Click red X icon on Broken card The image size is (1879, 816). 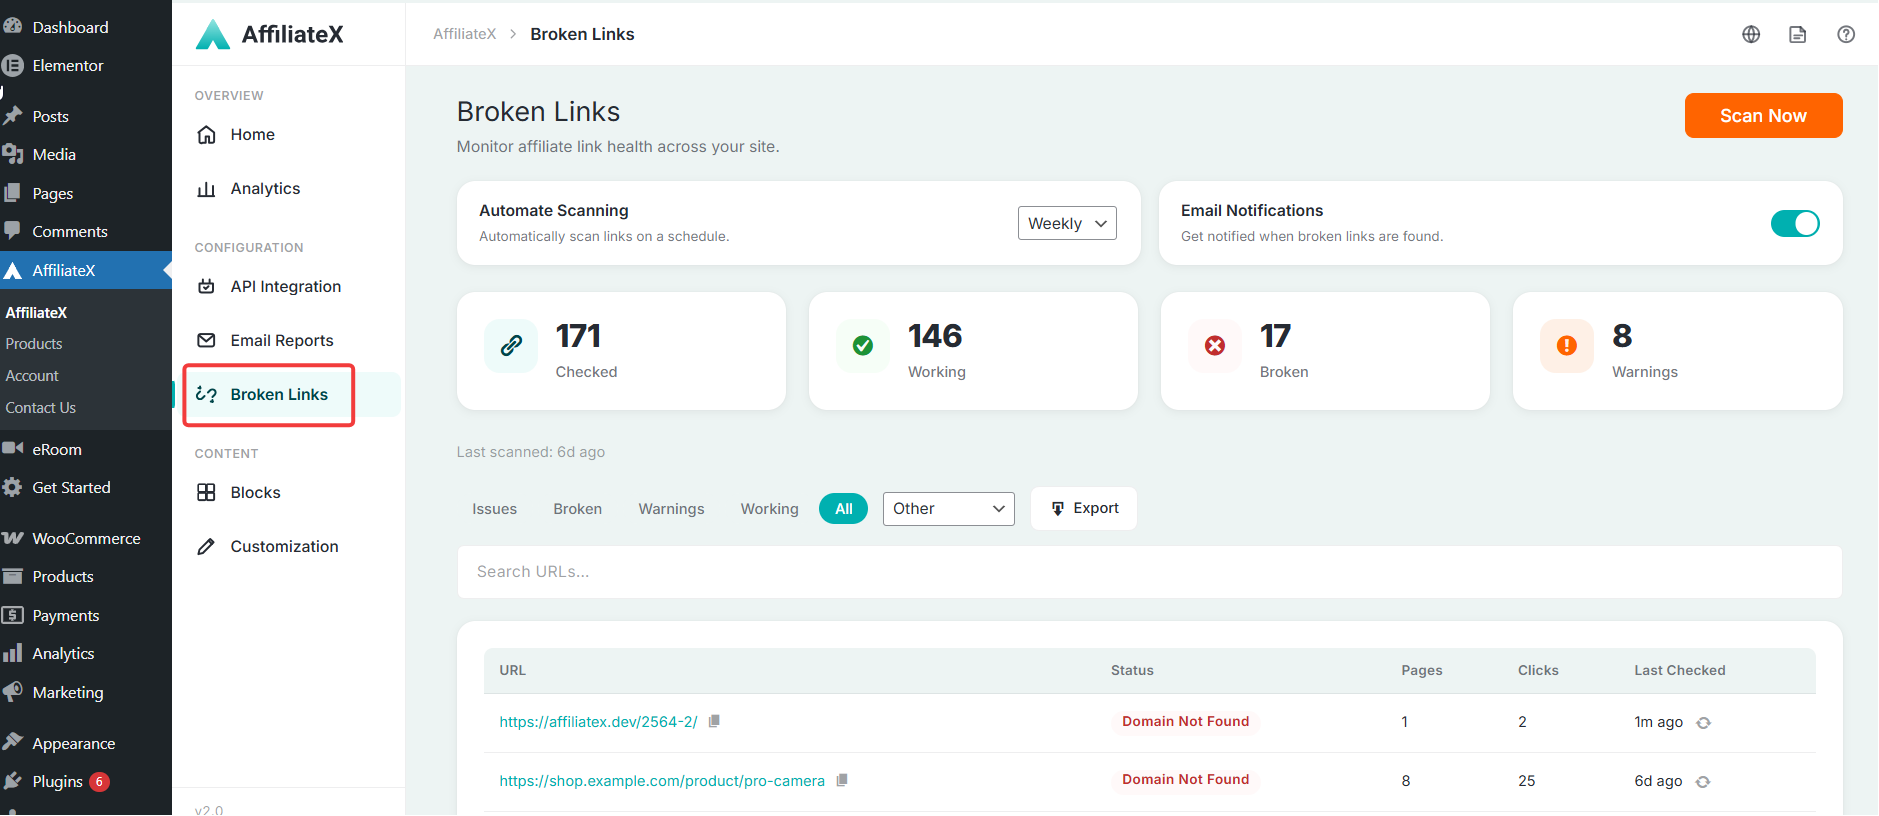point(1215,346)
